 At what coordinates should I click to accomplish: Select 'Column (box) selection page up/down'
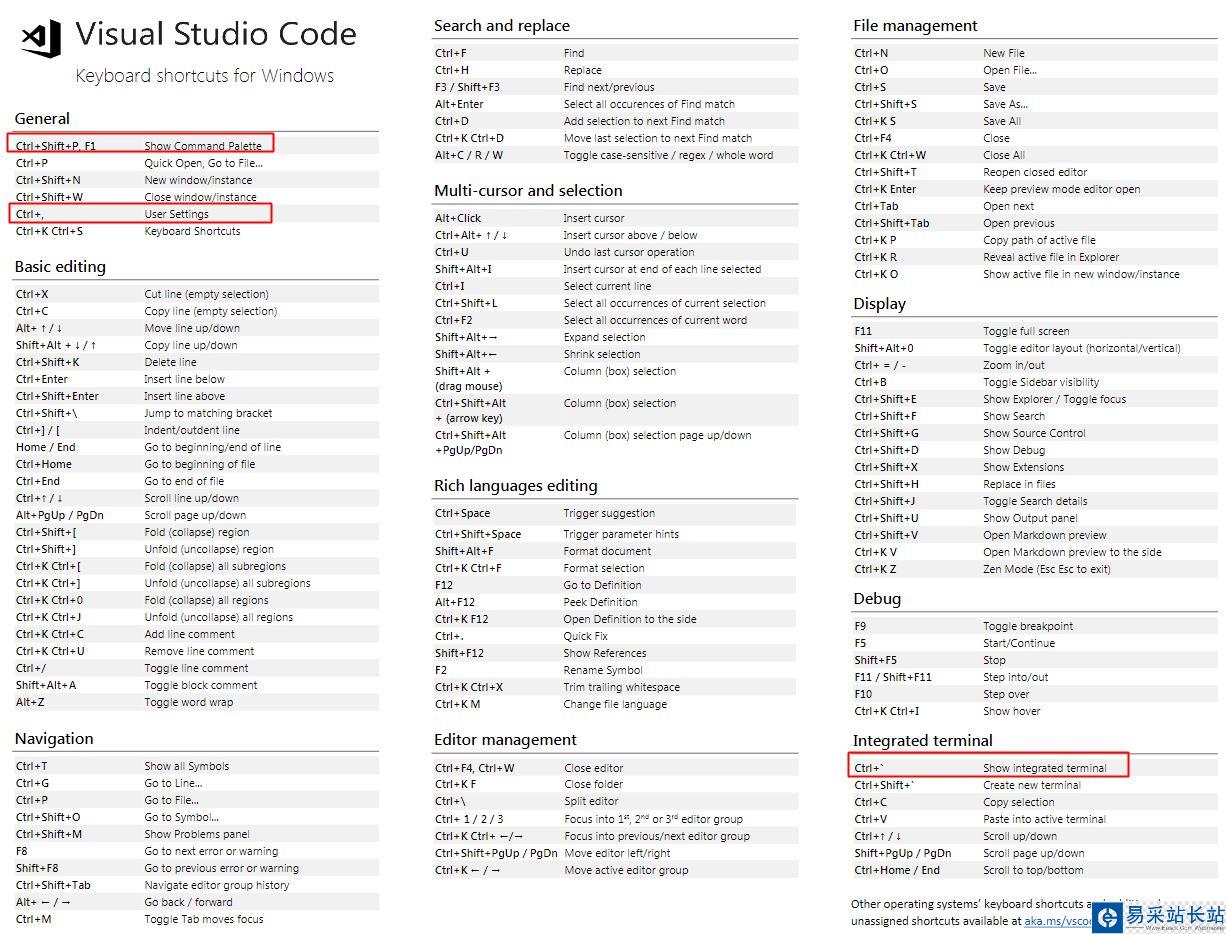click(657, 435)
